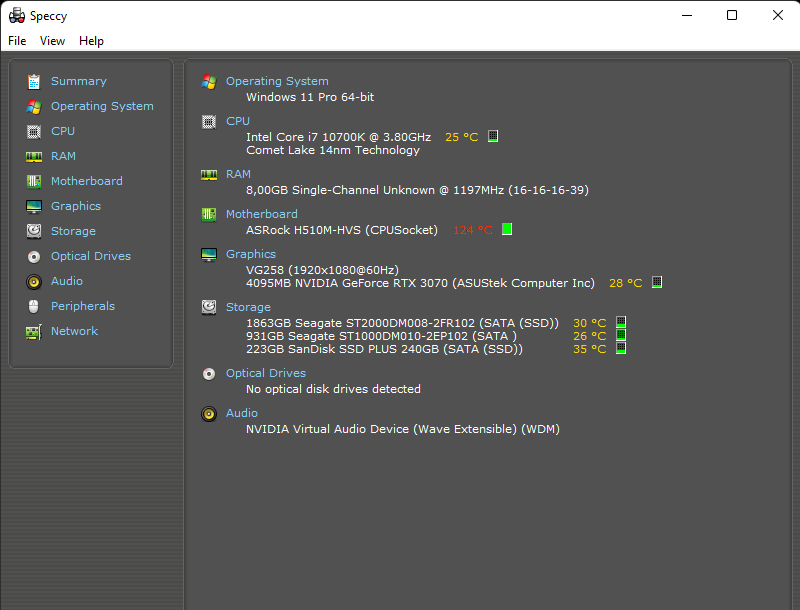Open the View menu

pyautogui.click(x=53, y=41)
